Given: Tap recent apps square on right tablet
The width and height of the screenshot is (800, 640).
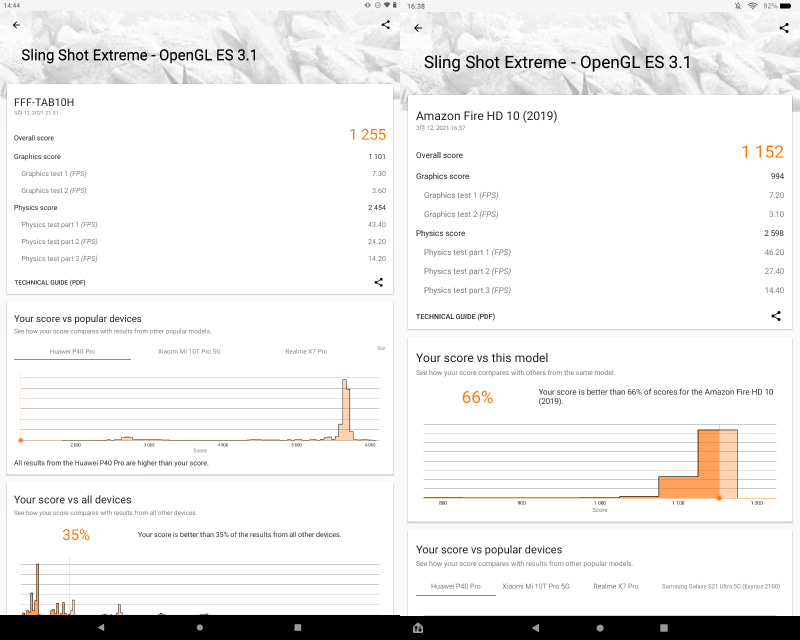Looking at the screenshot, I should pos(664,628).
